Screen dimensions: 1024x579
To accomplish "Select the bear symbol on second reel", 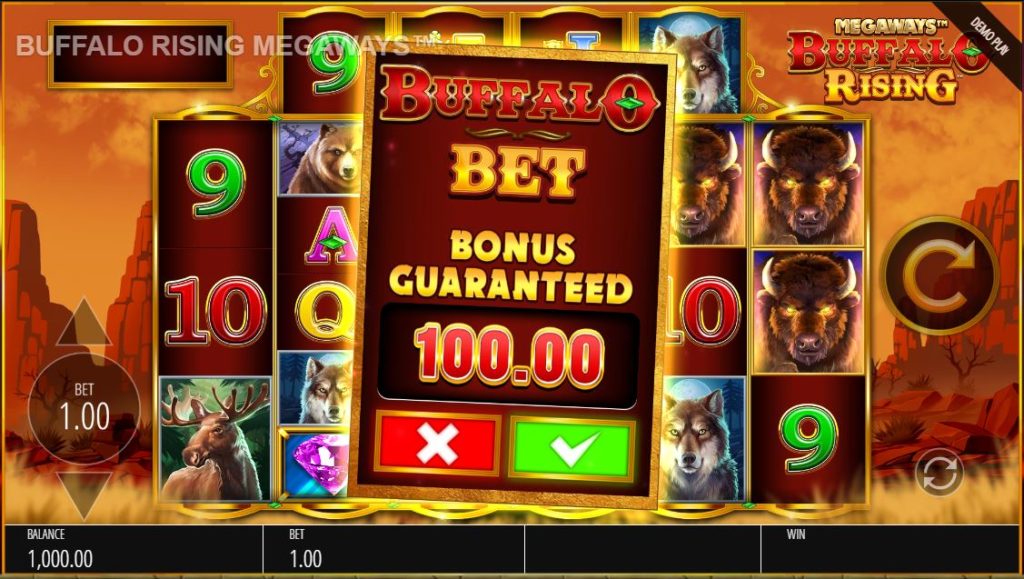I will pyautogui.click(x=319, y=159).
